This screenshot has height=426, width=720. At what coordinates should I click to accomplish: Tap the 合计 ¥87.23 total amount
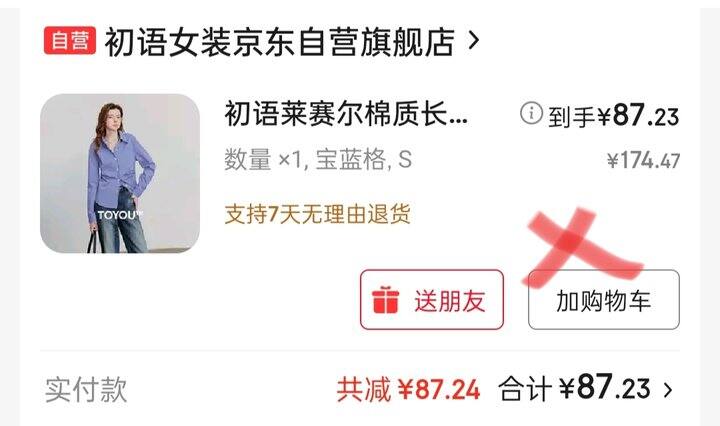pyautogui.click(x=574, y=388)
